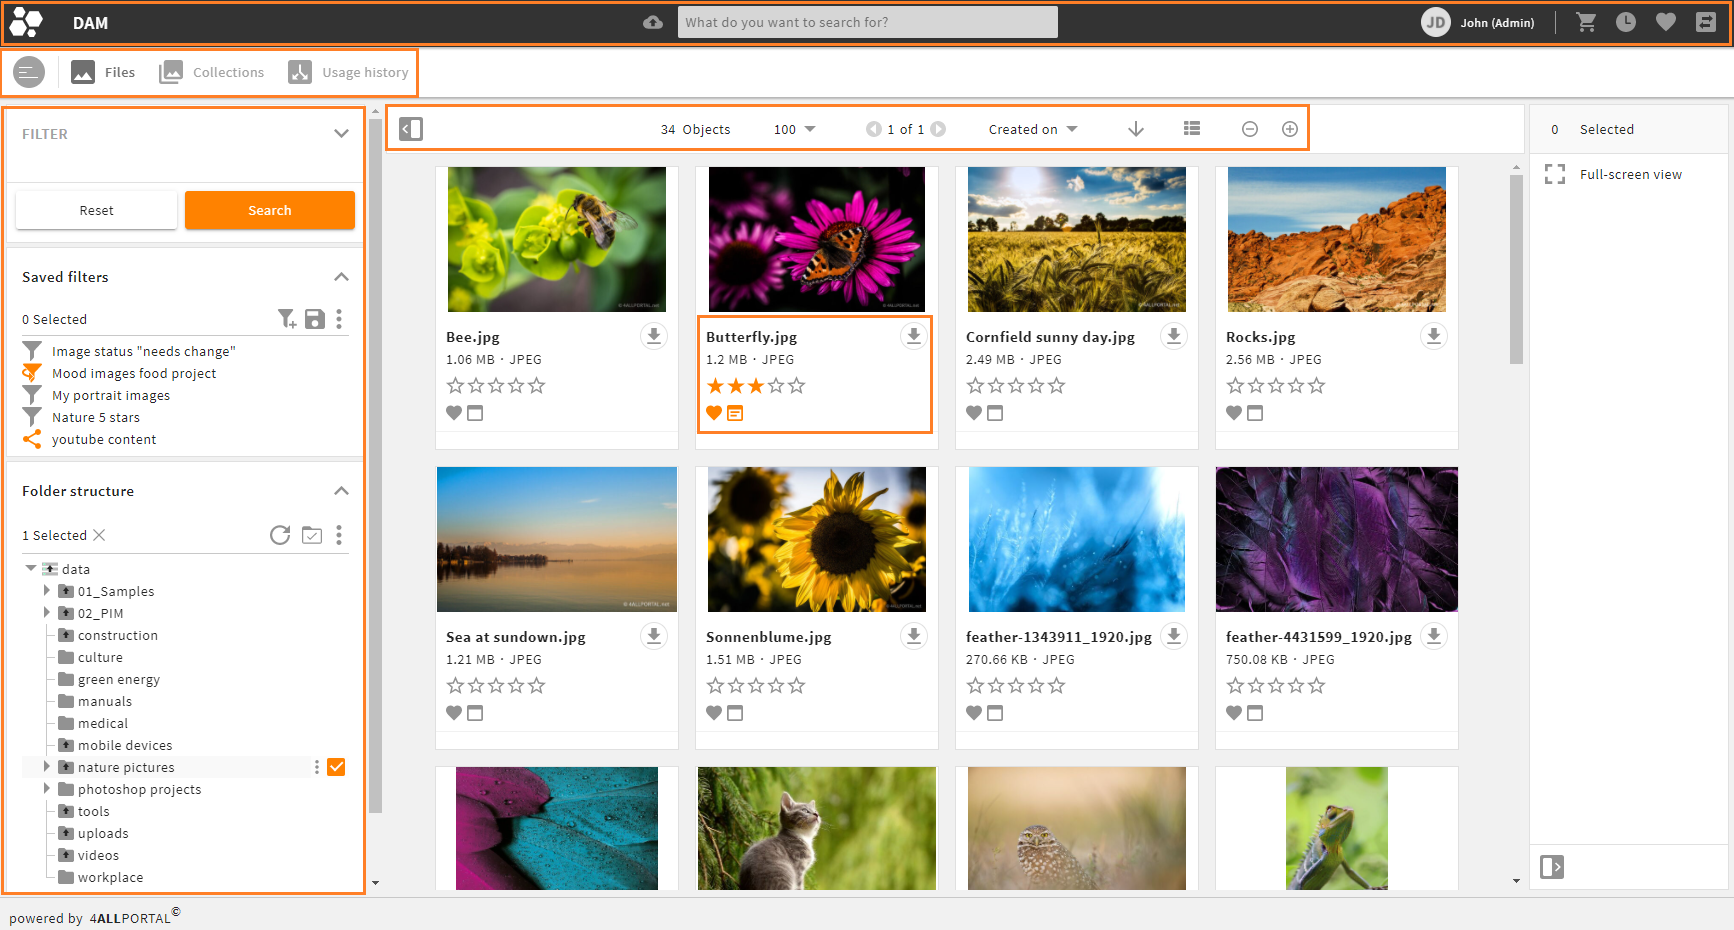Open the Created on sort dropdown
Viewport: 1734px width, 930px height.
pyautogui.click(x=1033, y=129)
